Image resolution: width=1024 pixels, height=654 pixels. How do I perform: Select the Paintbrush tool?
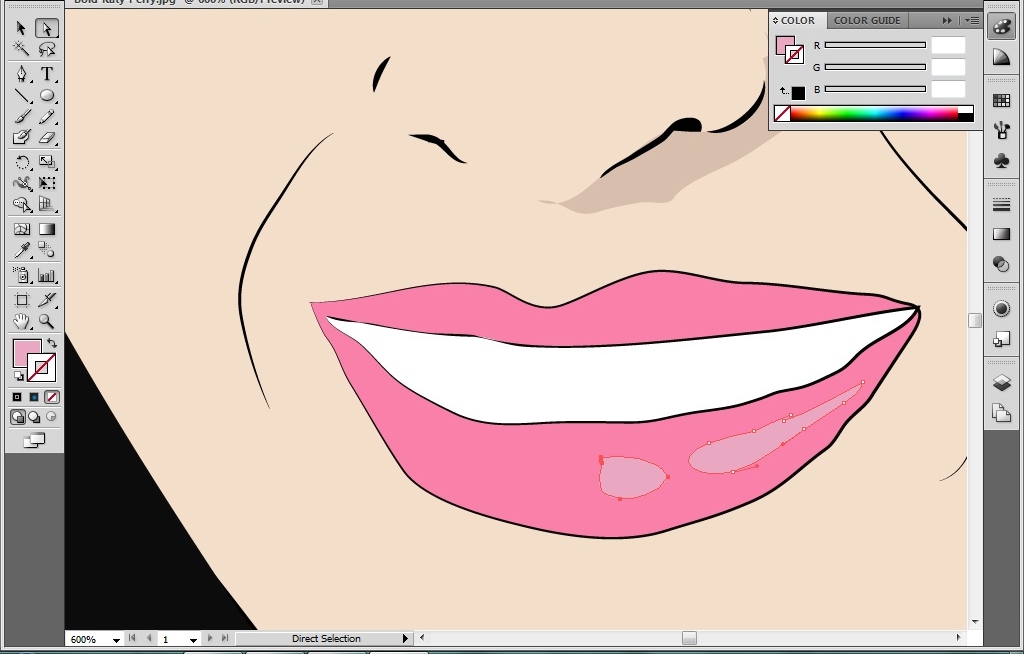point(21,116)
